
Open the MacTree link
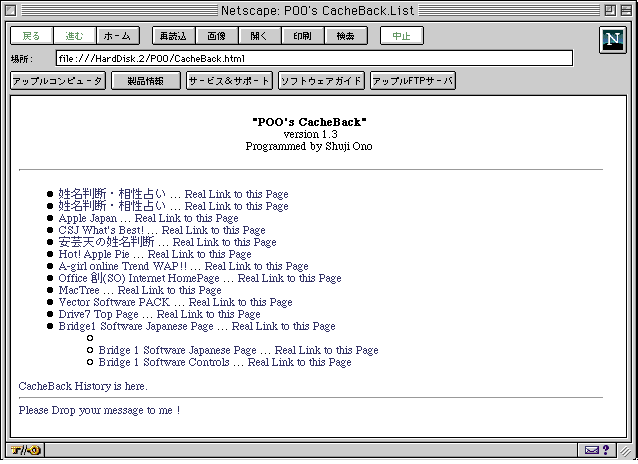(x=79, y=290)
